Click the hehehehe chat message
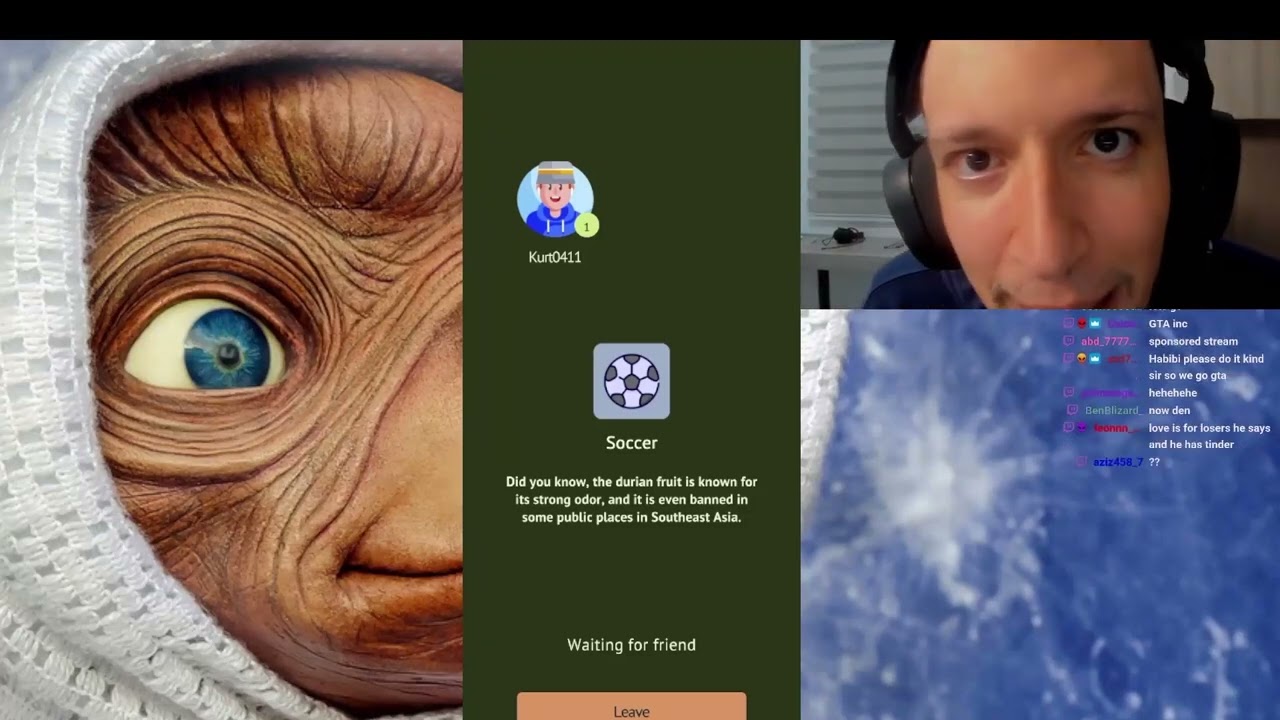The image size is (1280, 720). tap(1172, 393)
